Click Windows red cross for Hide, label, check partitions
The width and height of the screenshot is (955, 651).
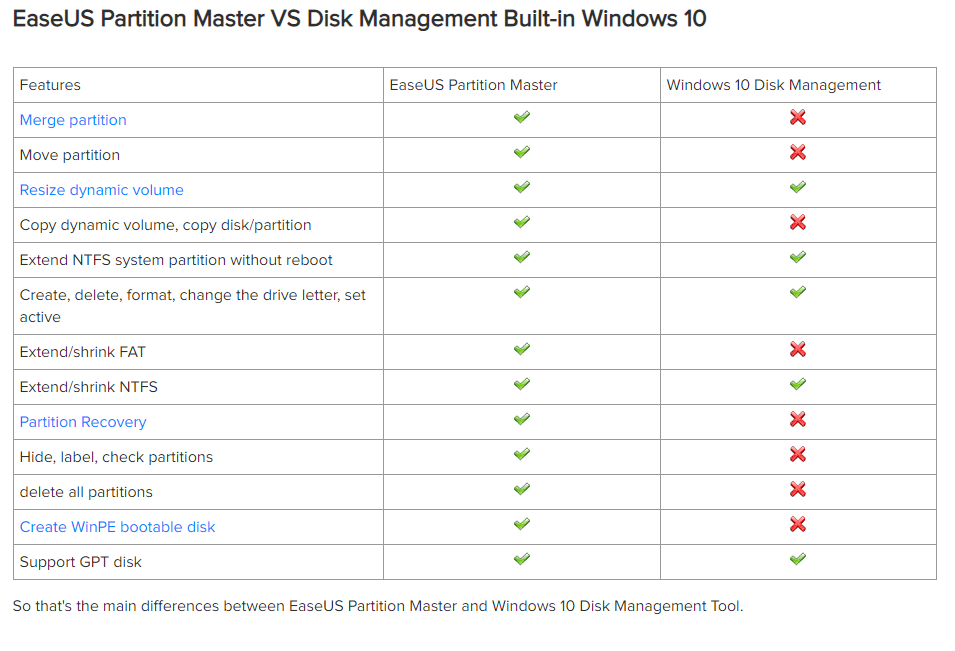(798, 454)
